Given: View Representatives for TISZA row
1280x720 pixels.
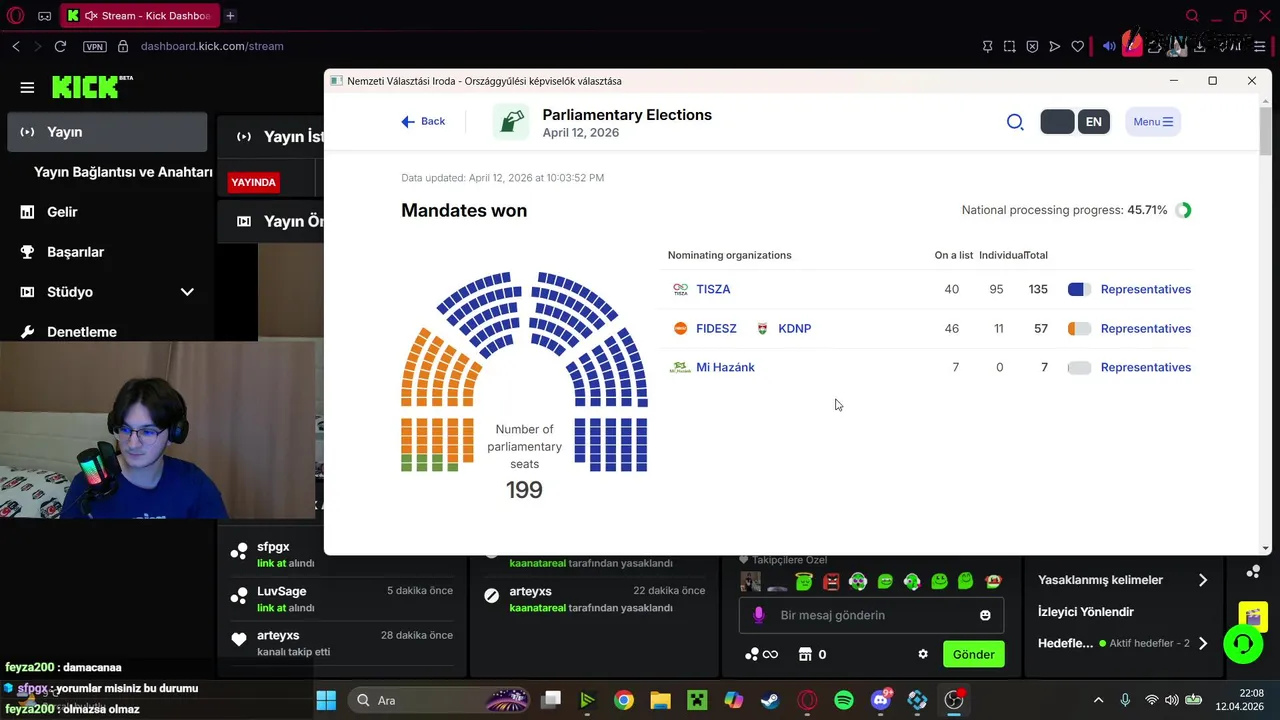Looking at the screenshot, I should [x=1145, y=289].
